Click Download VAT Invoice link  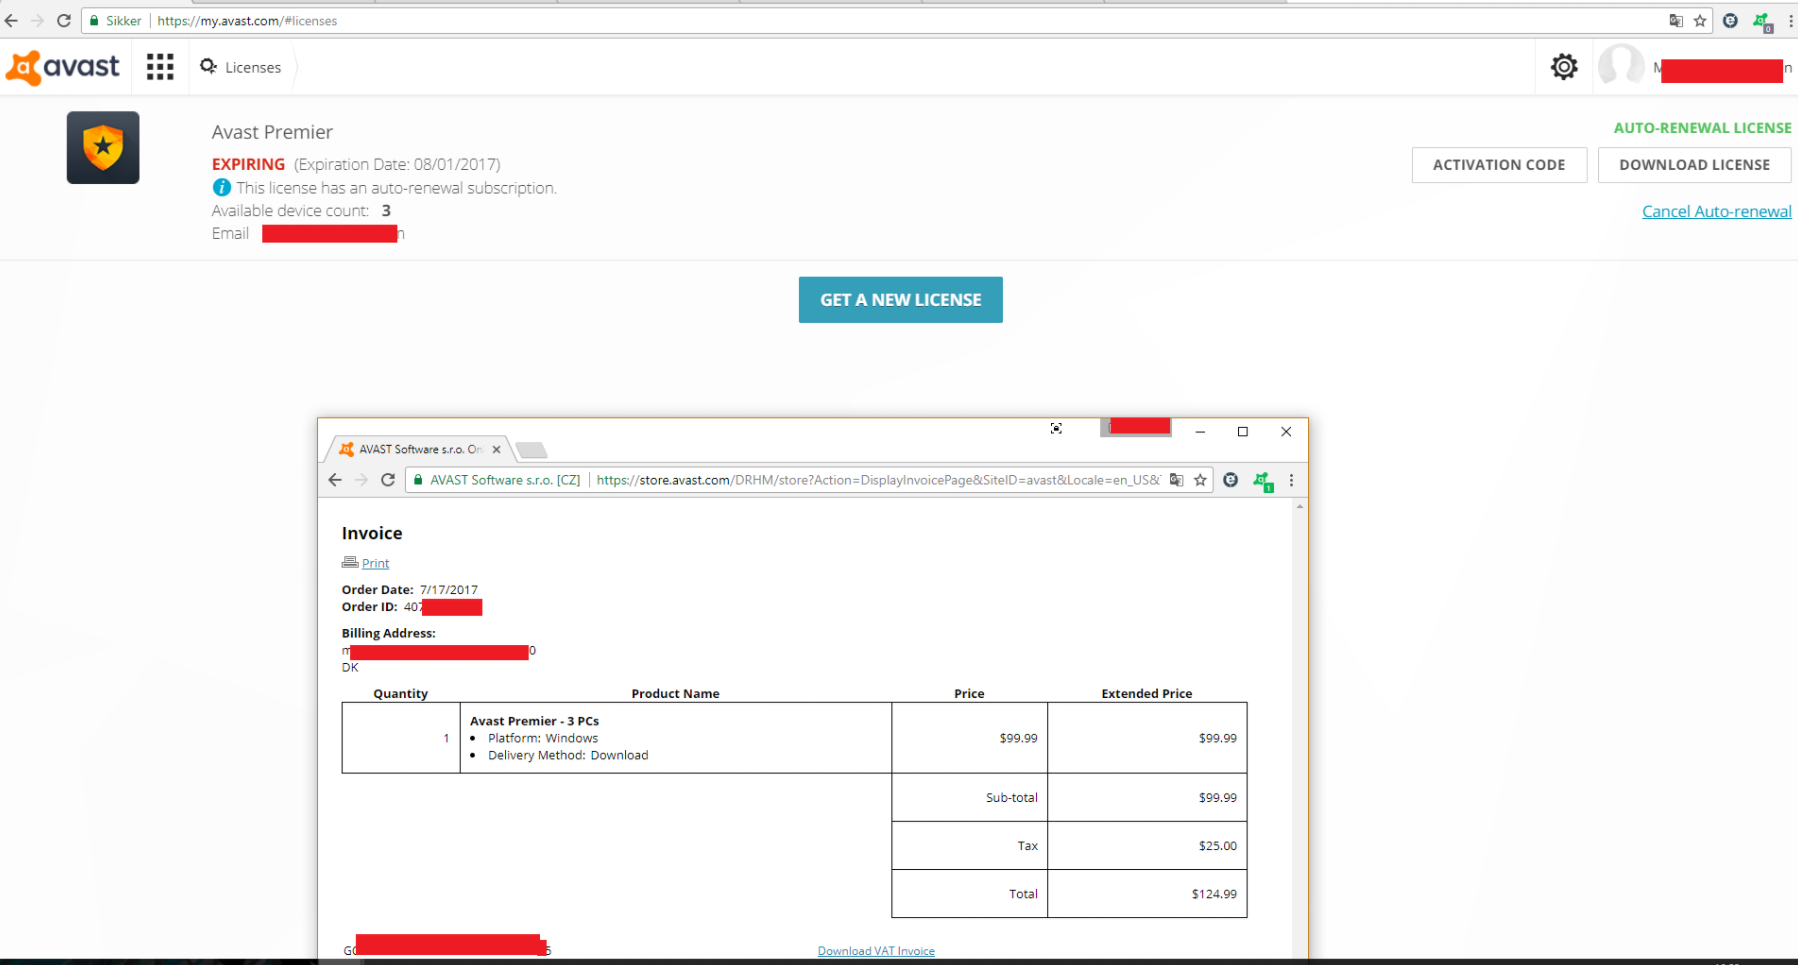click(x=876, y=951)
